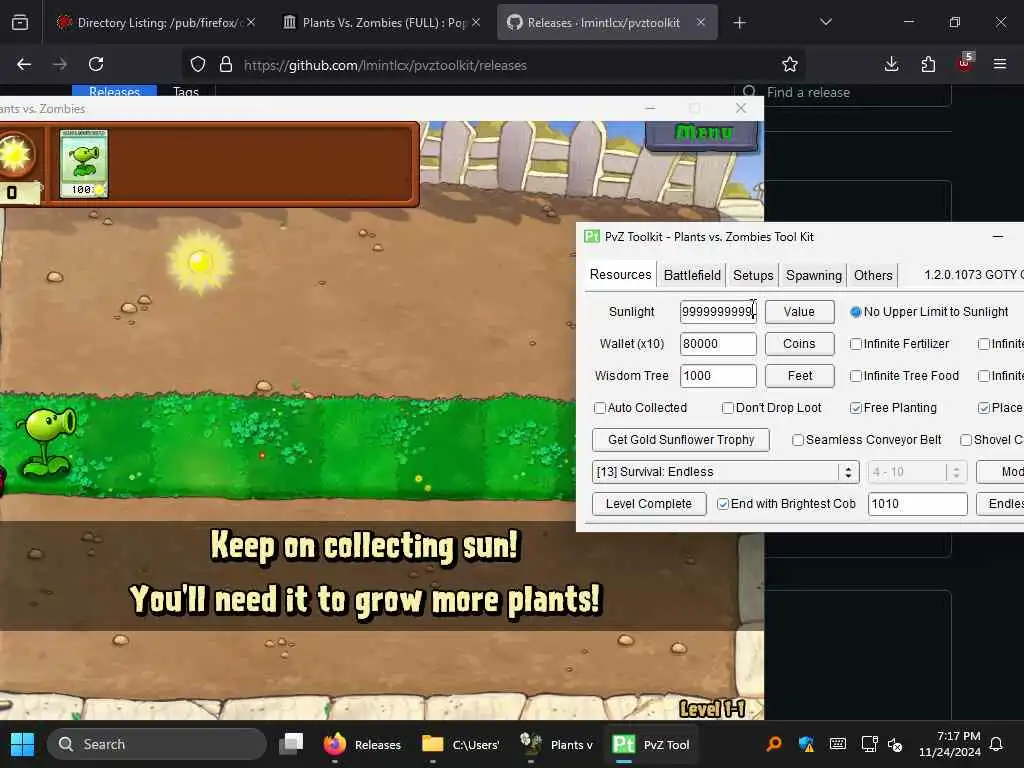Show site security lock information

pyautogui.click(x=226, y=65)
